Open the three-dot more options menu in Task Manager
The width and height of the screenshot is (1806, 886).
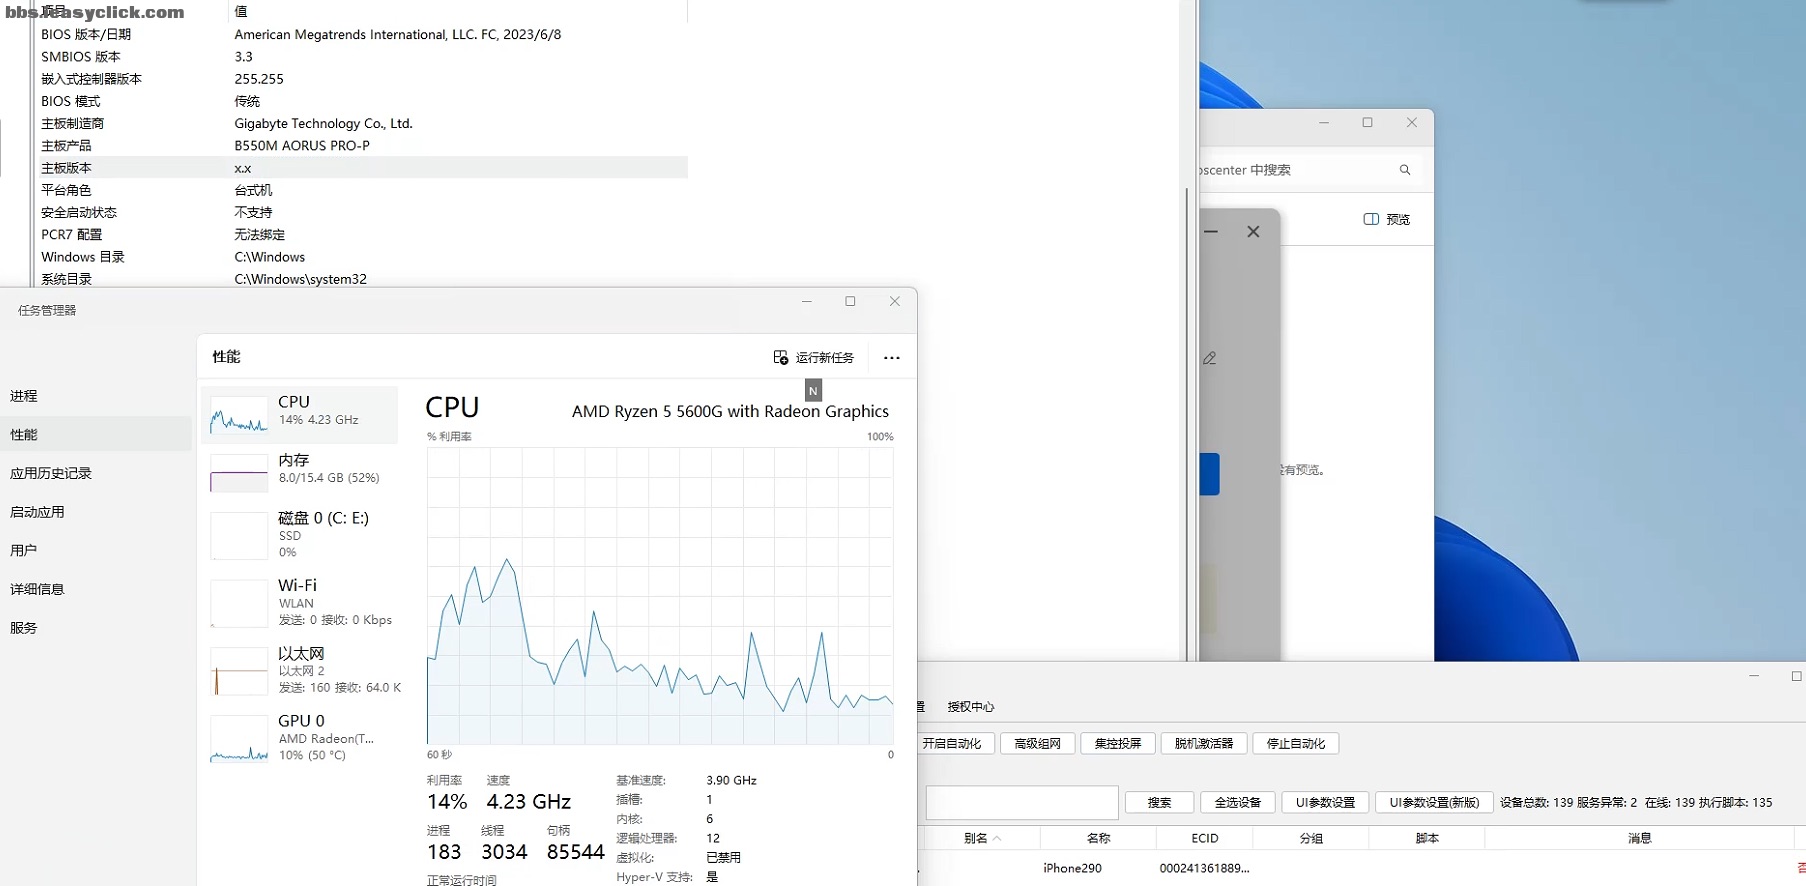[892, 358]
